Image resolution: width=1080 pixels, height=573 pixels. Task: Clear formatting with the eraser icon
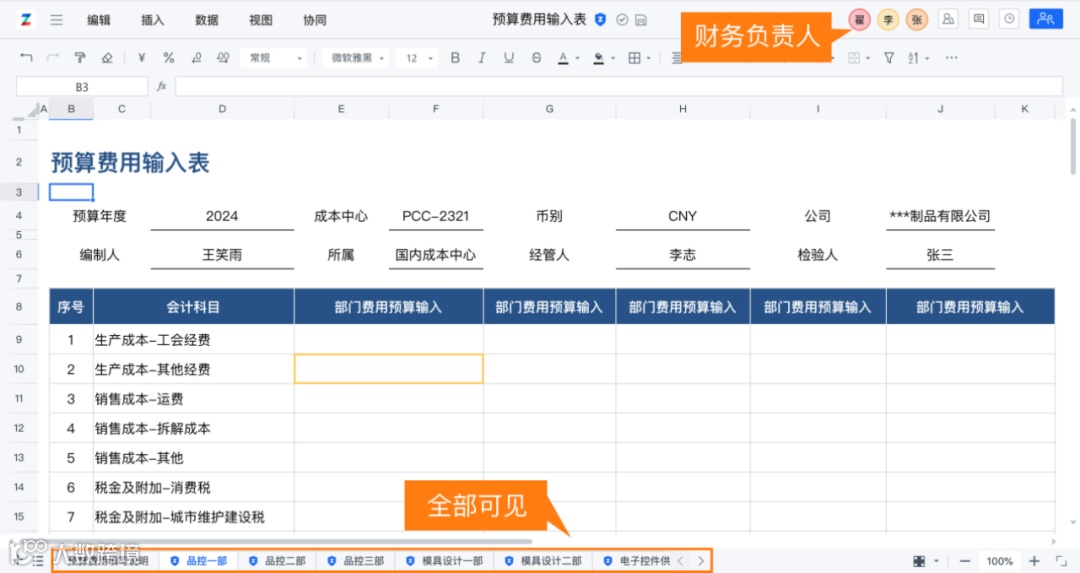point(107,58)
